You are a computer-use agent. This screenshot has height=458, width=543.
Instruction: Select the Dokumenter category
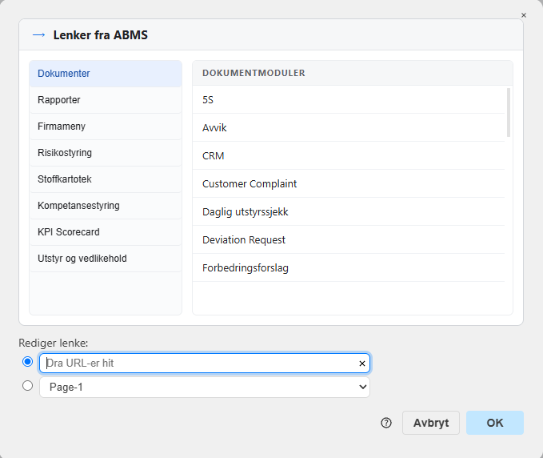[x=106, y=73]
